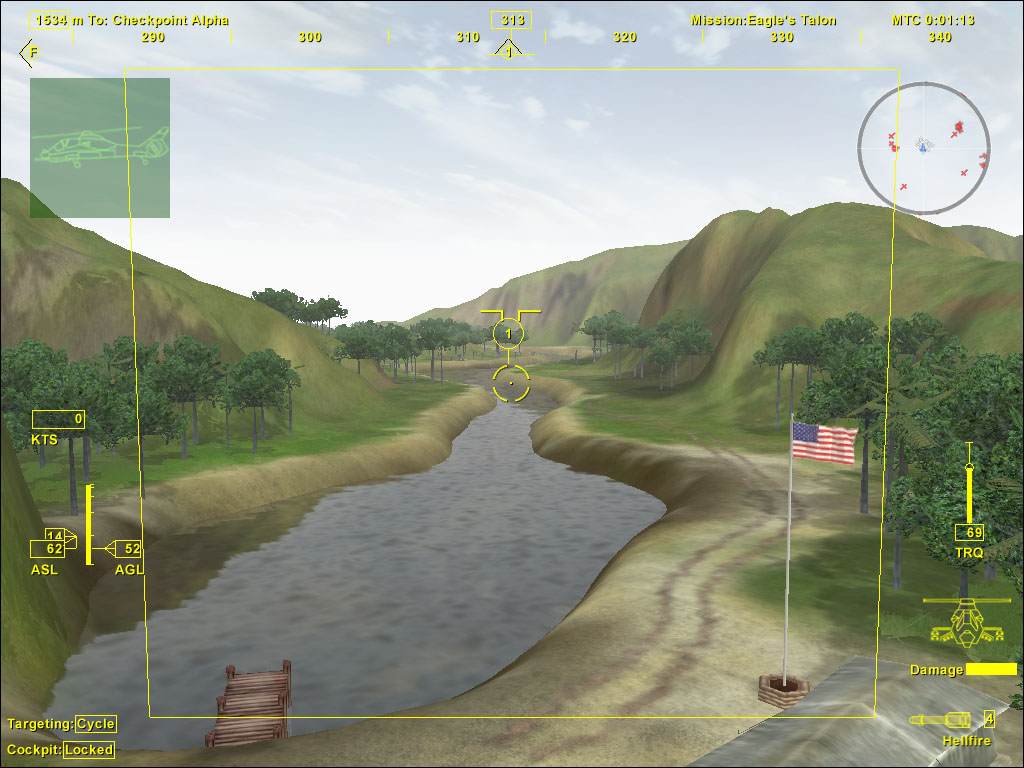Click the F direction arrow at top left
Image resolution: width=1024 pixels, height=768 pixels.
[30, 52]
